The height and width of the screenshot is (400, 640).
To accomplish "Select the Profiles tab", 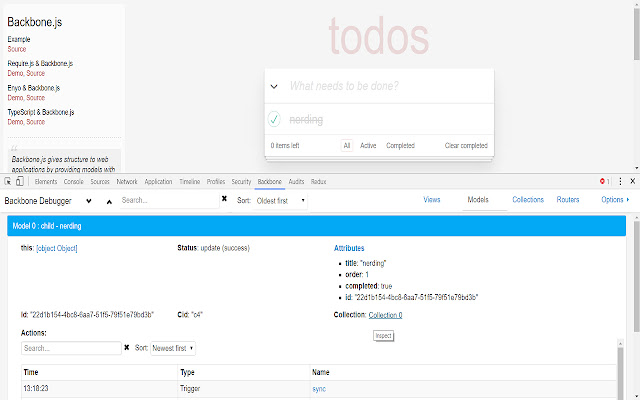I will (x=216, y=182).
